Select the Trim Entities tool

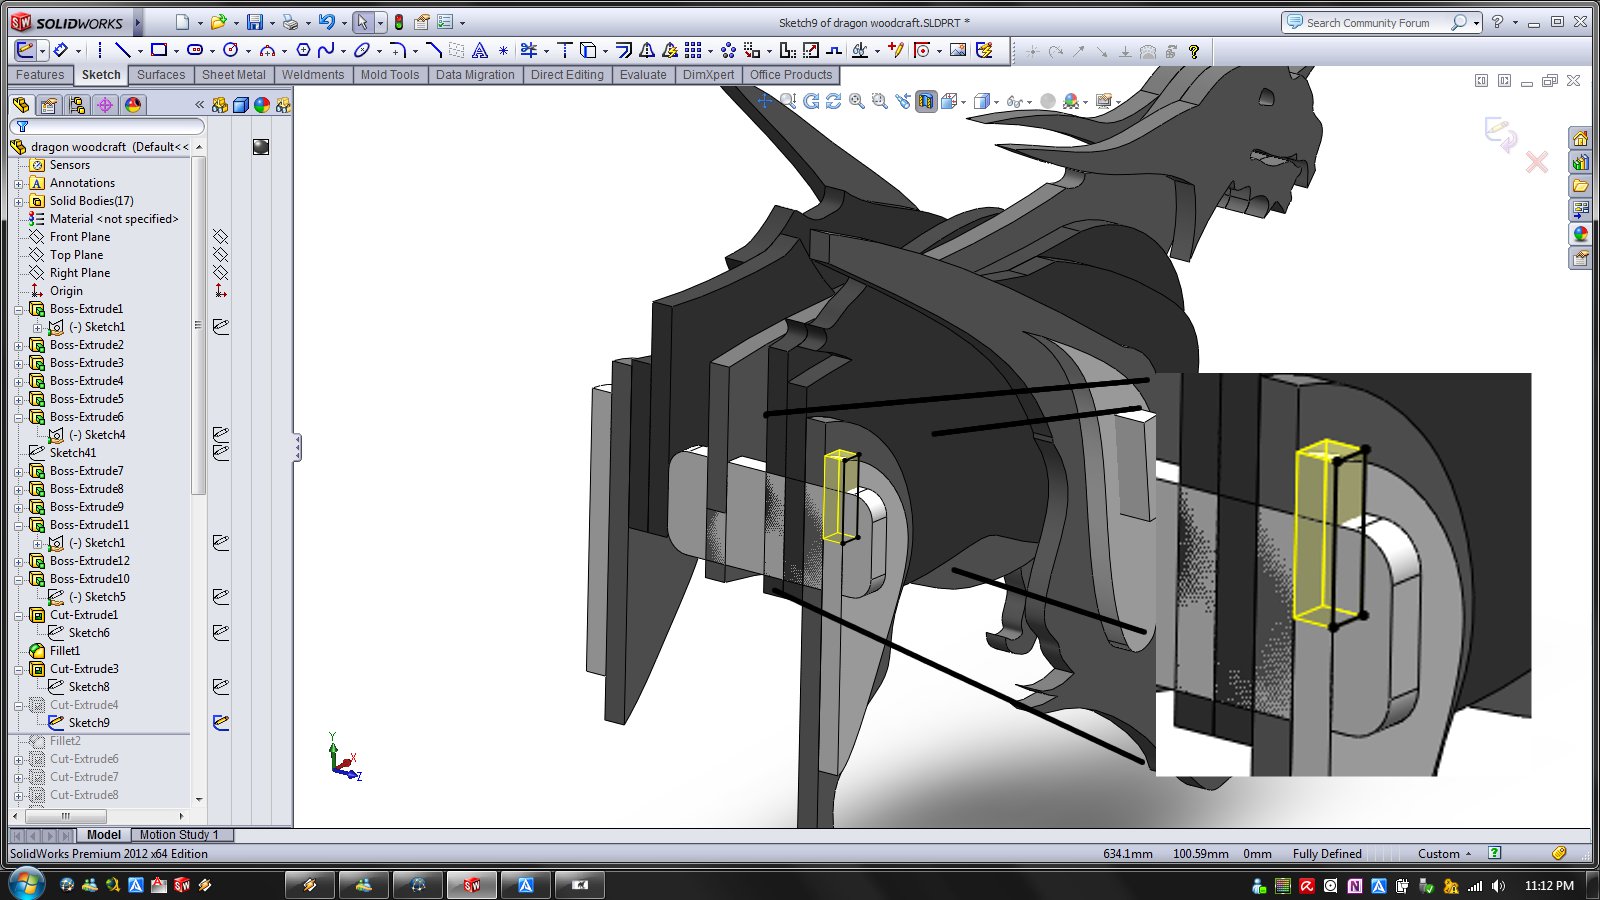click(529, 50)
